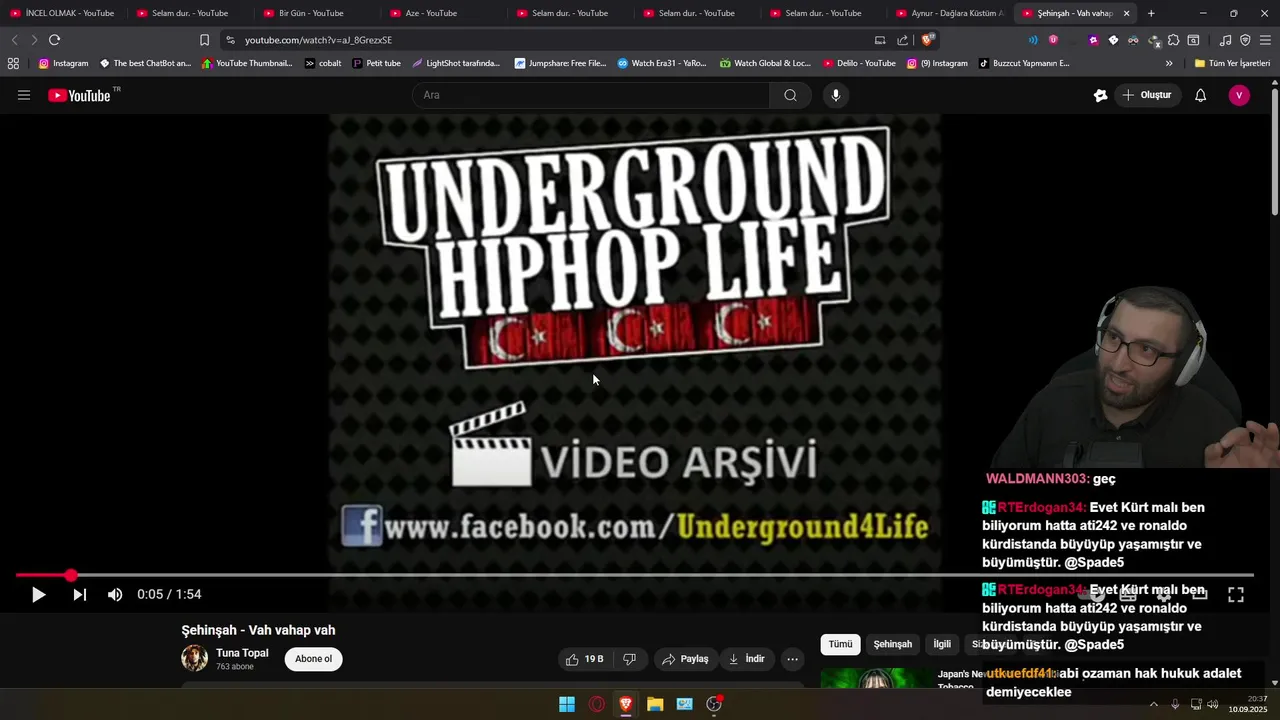
Task: Open the Tuna Topal channel name
Action: (242, 653)
